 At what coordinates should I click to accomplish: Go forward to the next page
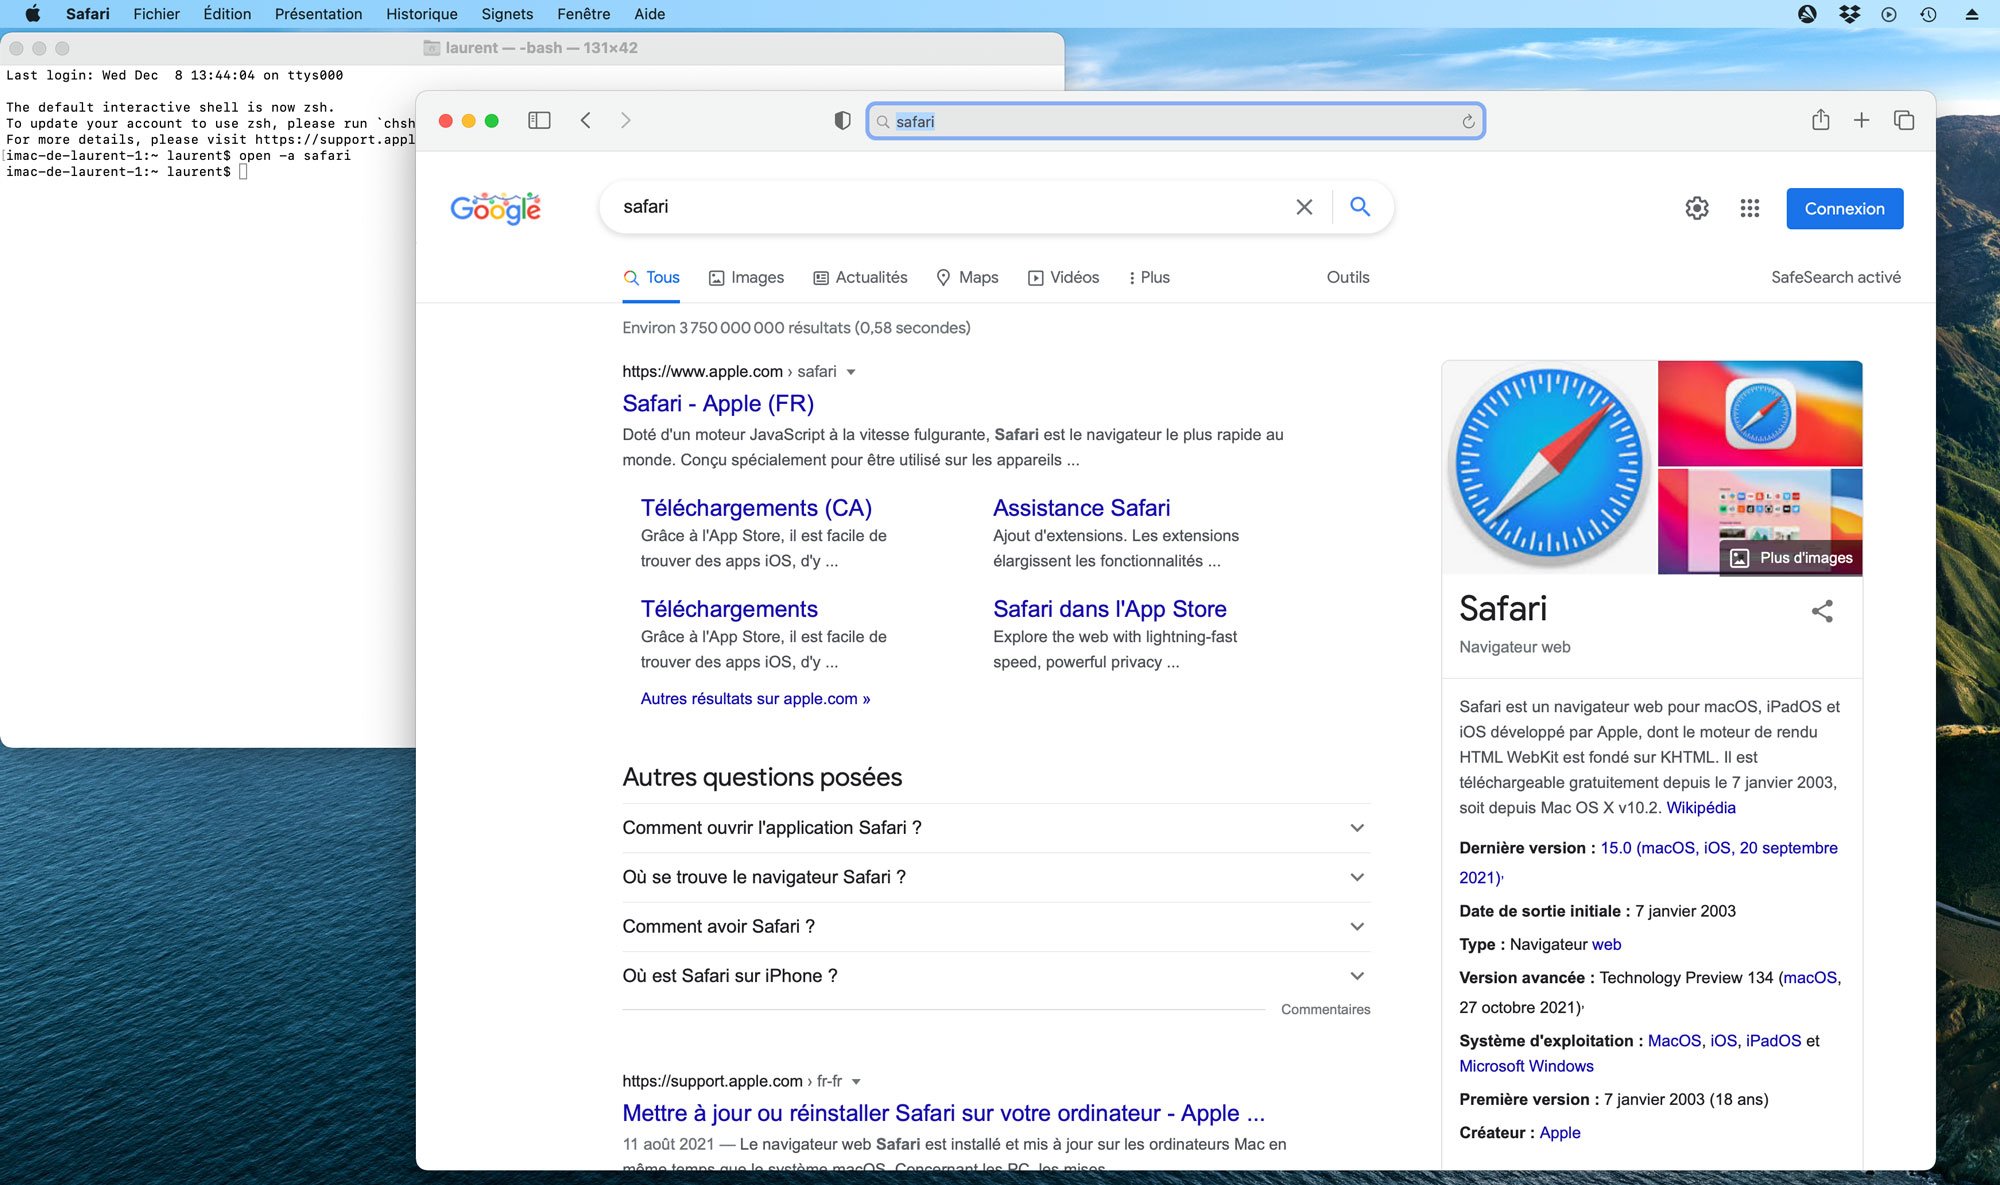pos(626,121)
